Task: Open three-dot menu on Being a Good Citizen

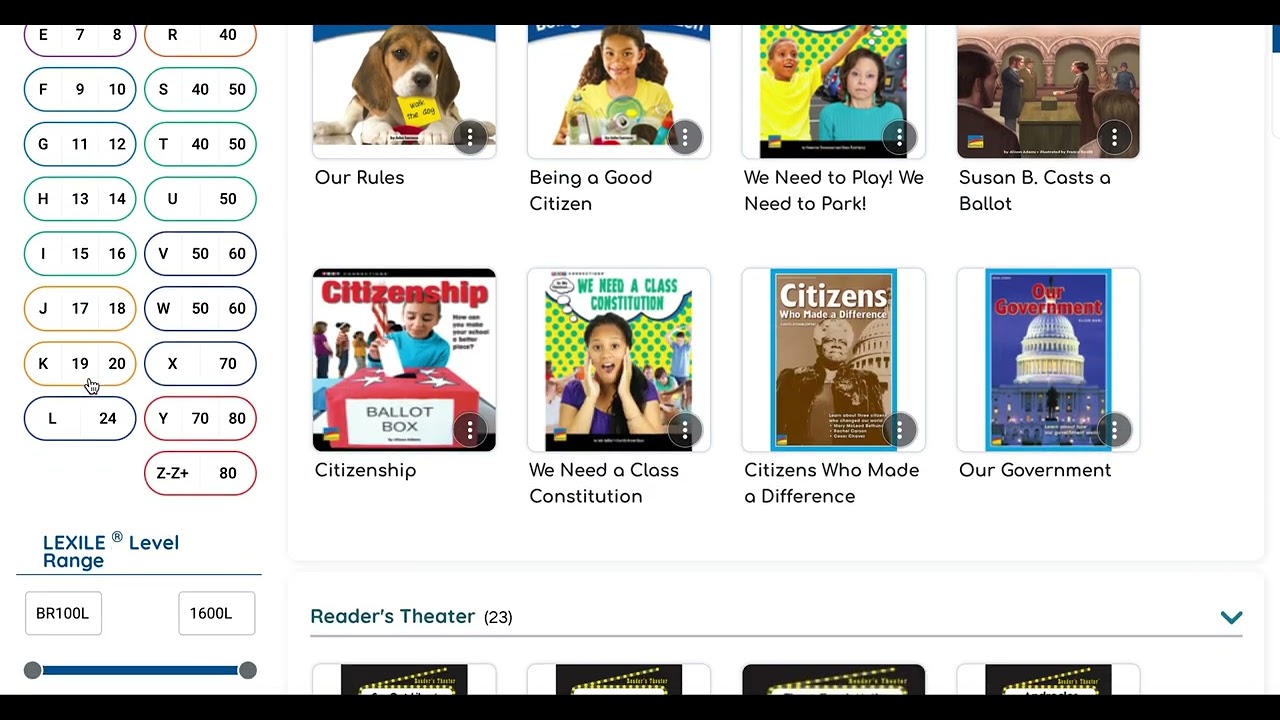Action: click(x=685, y=137)
